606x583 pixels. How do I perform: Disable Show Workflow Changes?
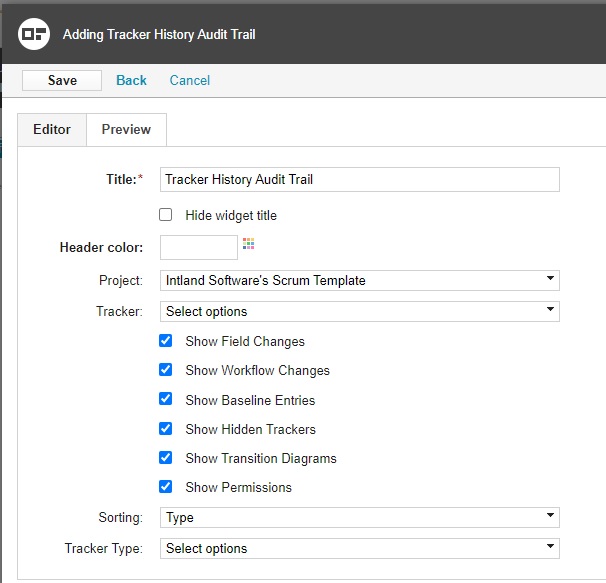165,370
